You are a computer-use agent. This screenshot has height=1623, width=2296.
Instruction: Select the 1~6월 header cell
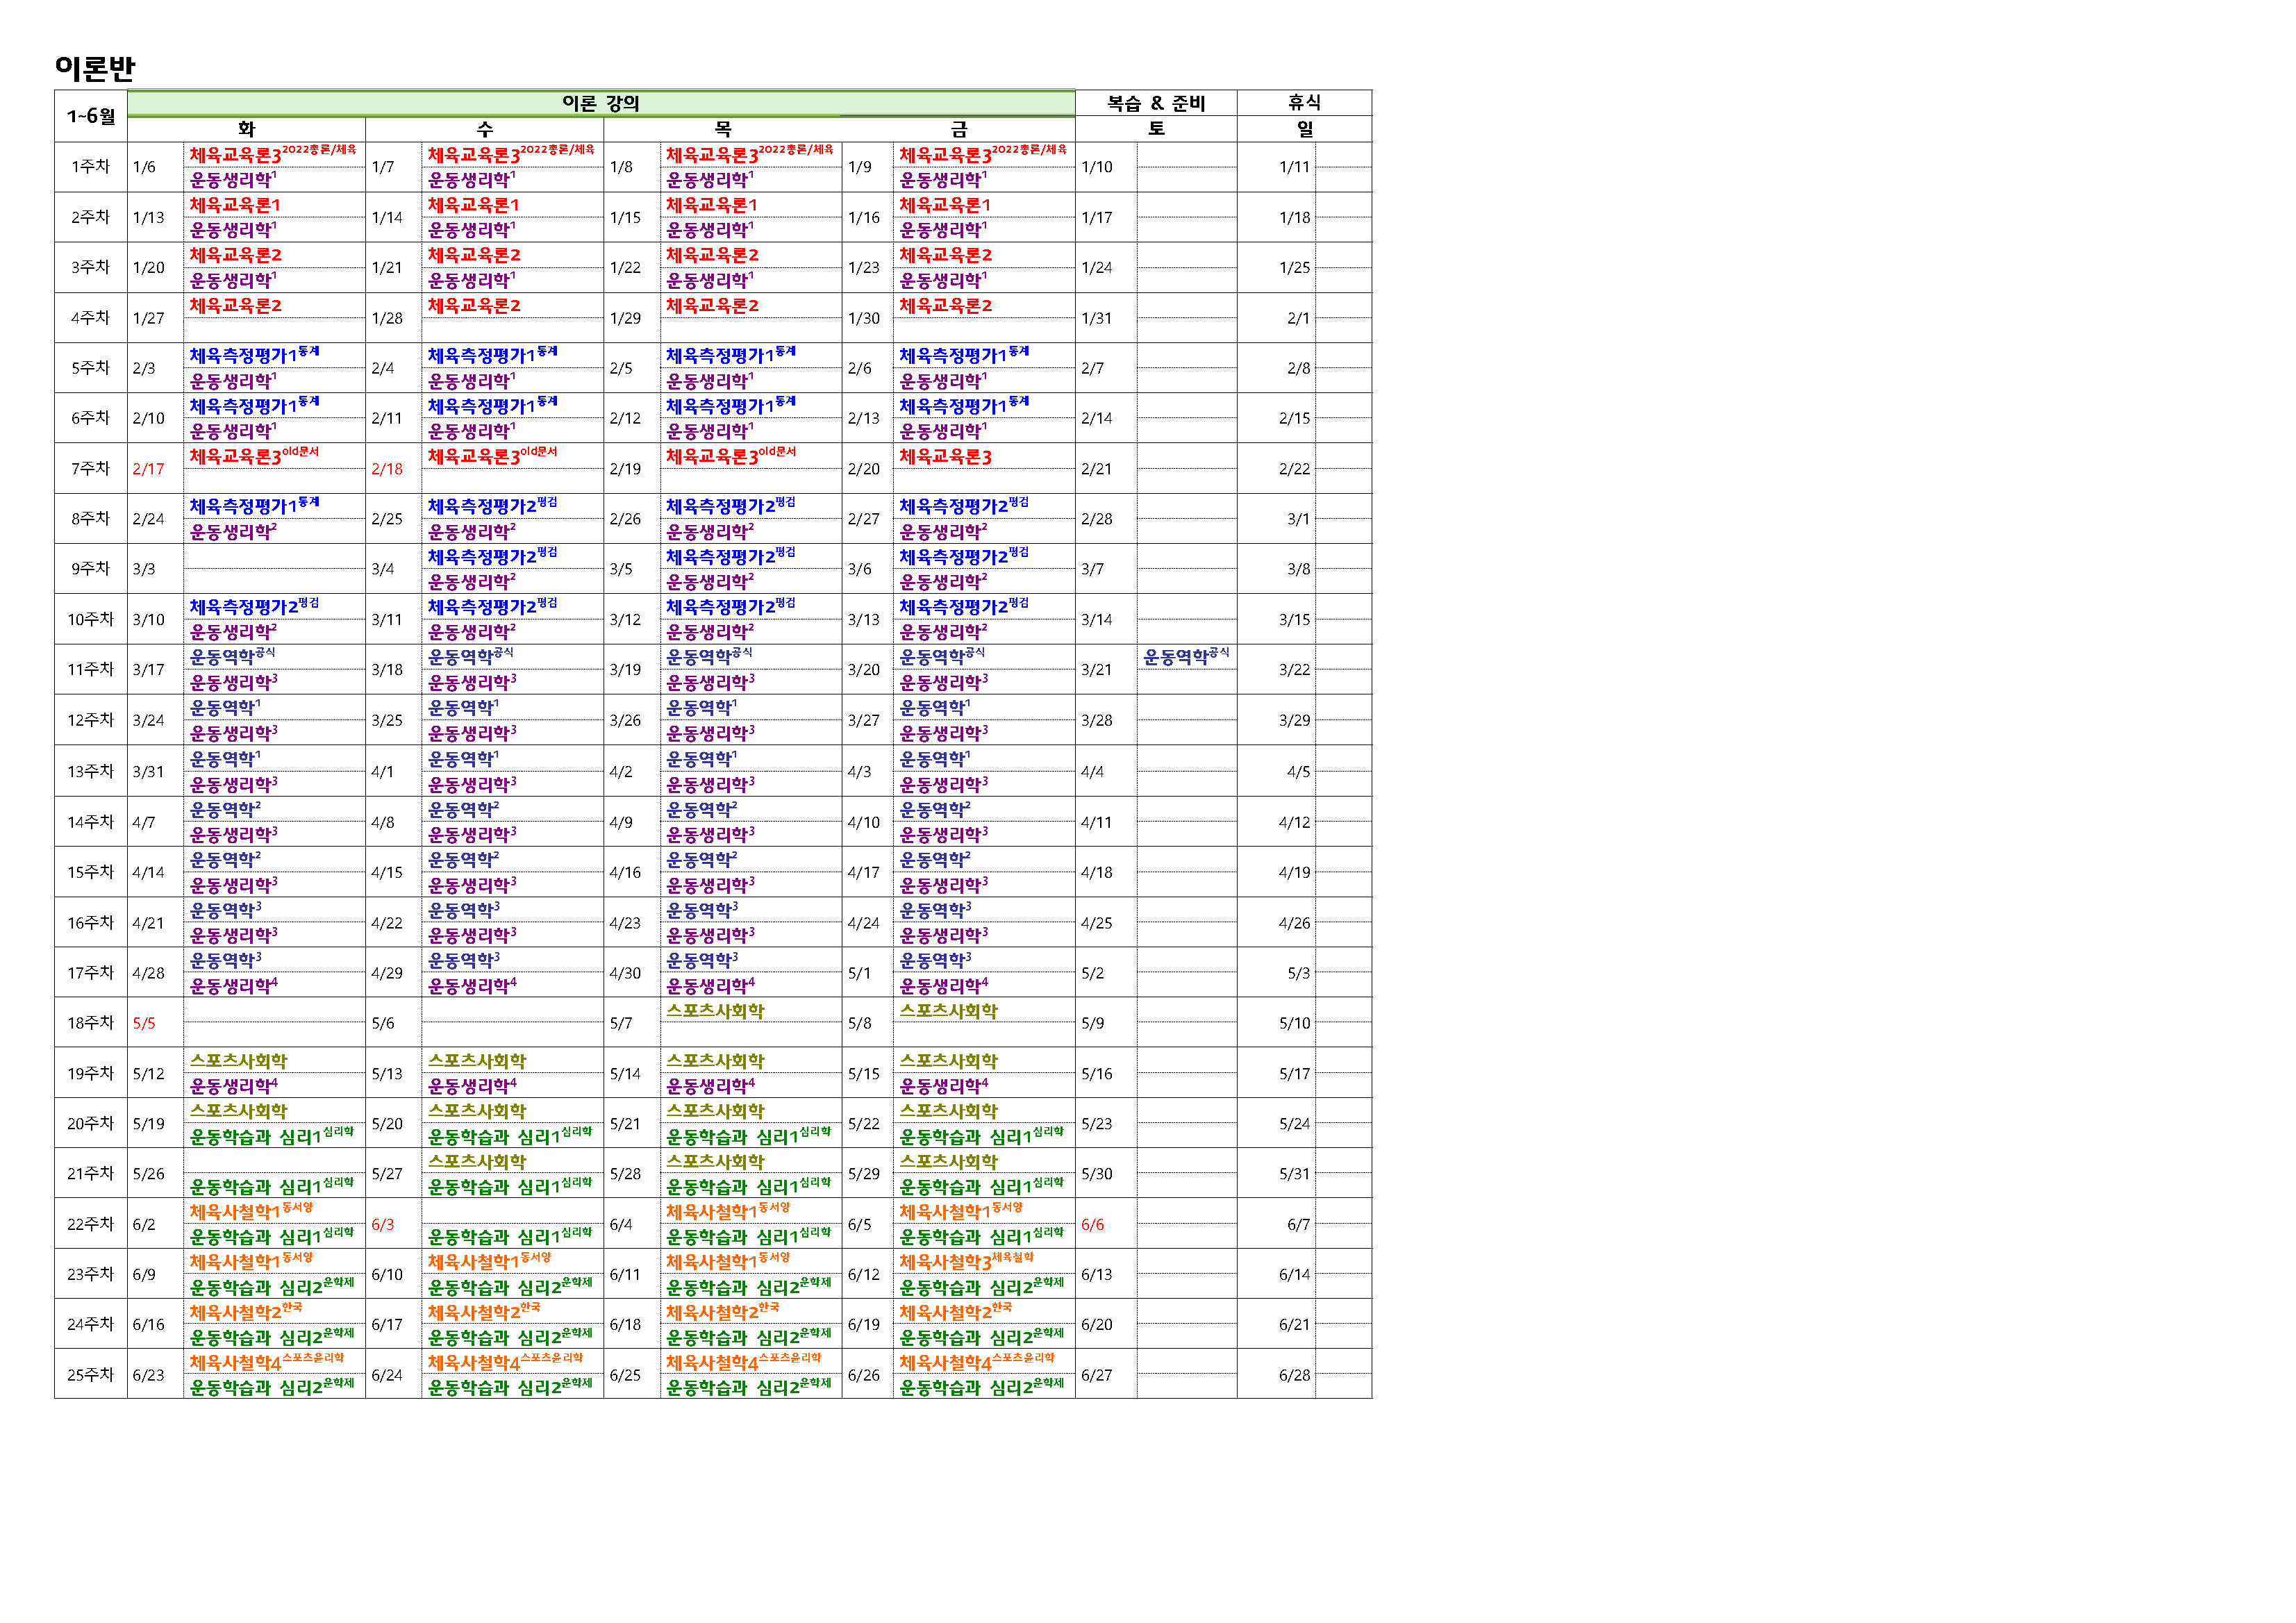pyautogui.click(x=91, y=116)
